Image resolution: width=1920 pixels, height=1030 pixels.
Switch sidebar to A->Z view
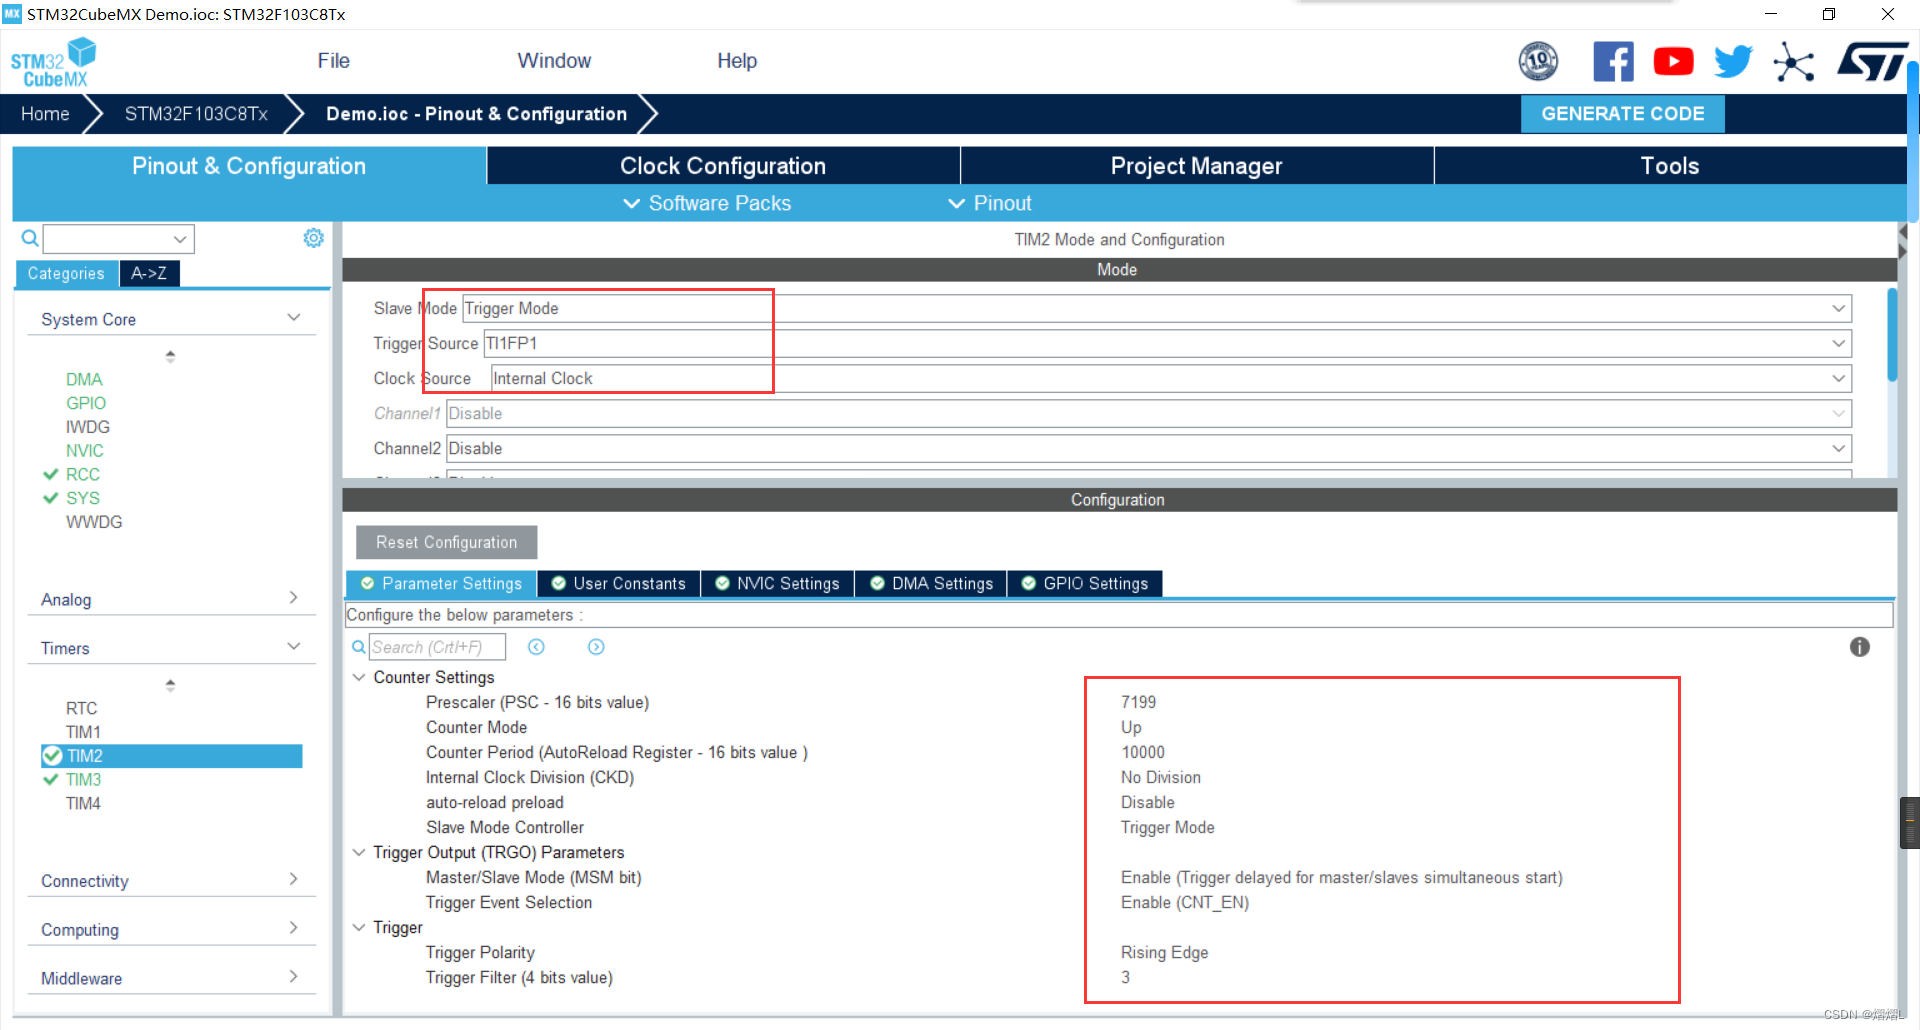pyautogui.click(x=149, y=273)
